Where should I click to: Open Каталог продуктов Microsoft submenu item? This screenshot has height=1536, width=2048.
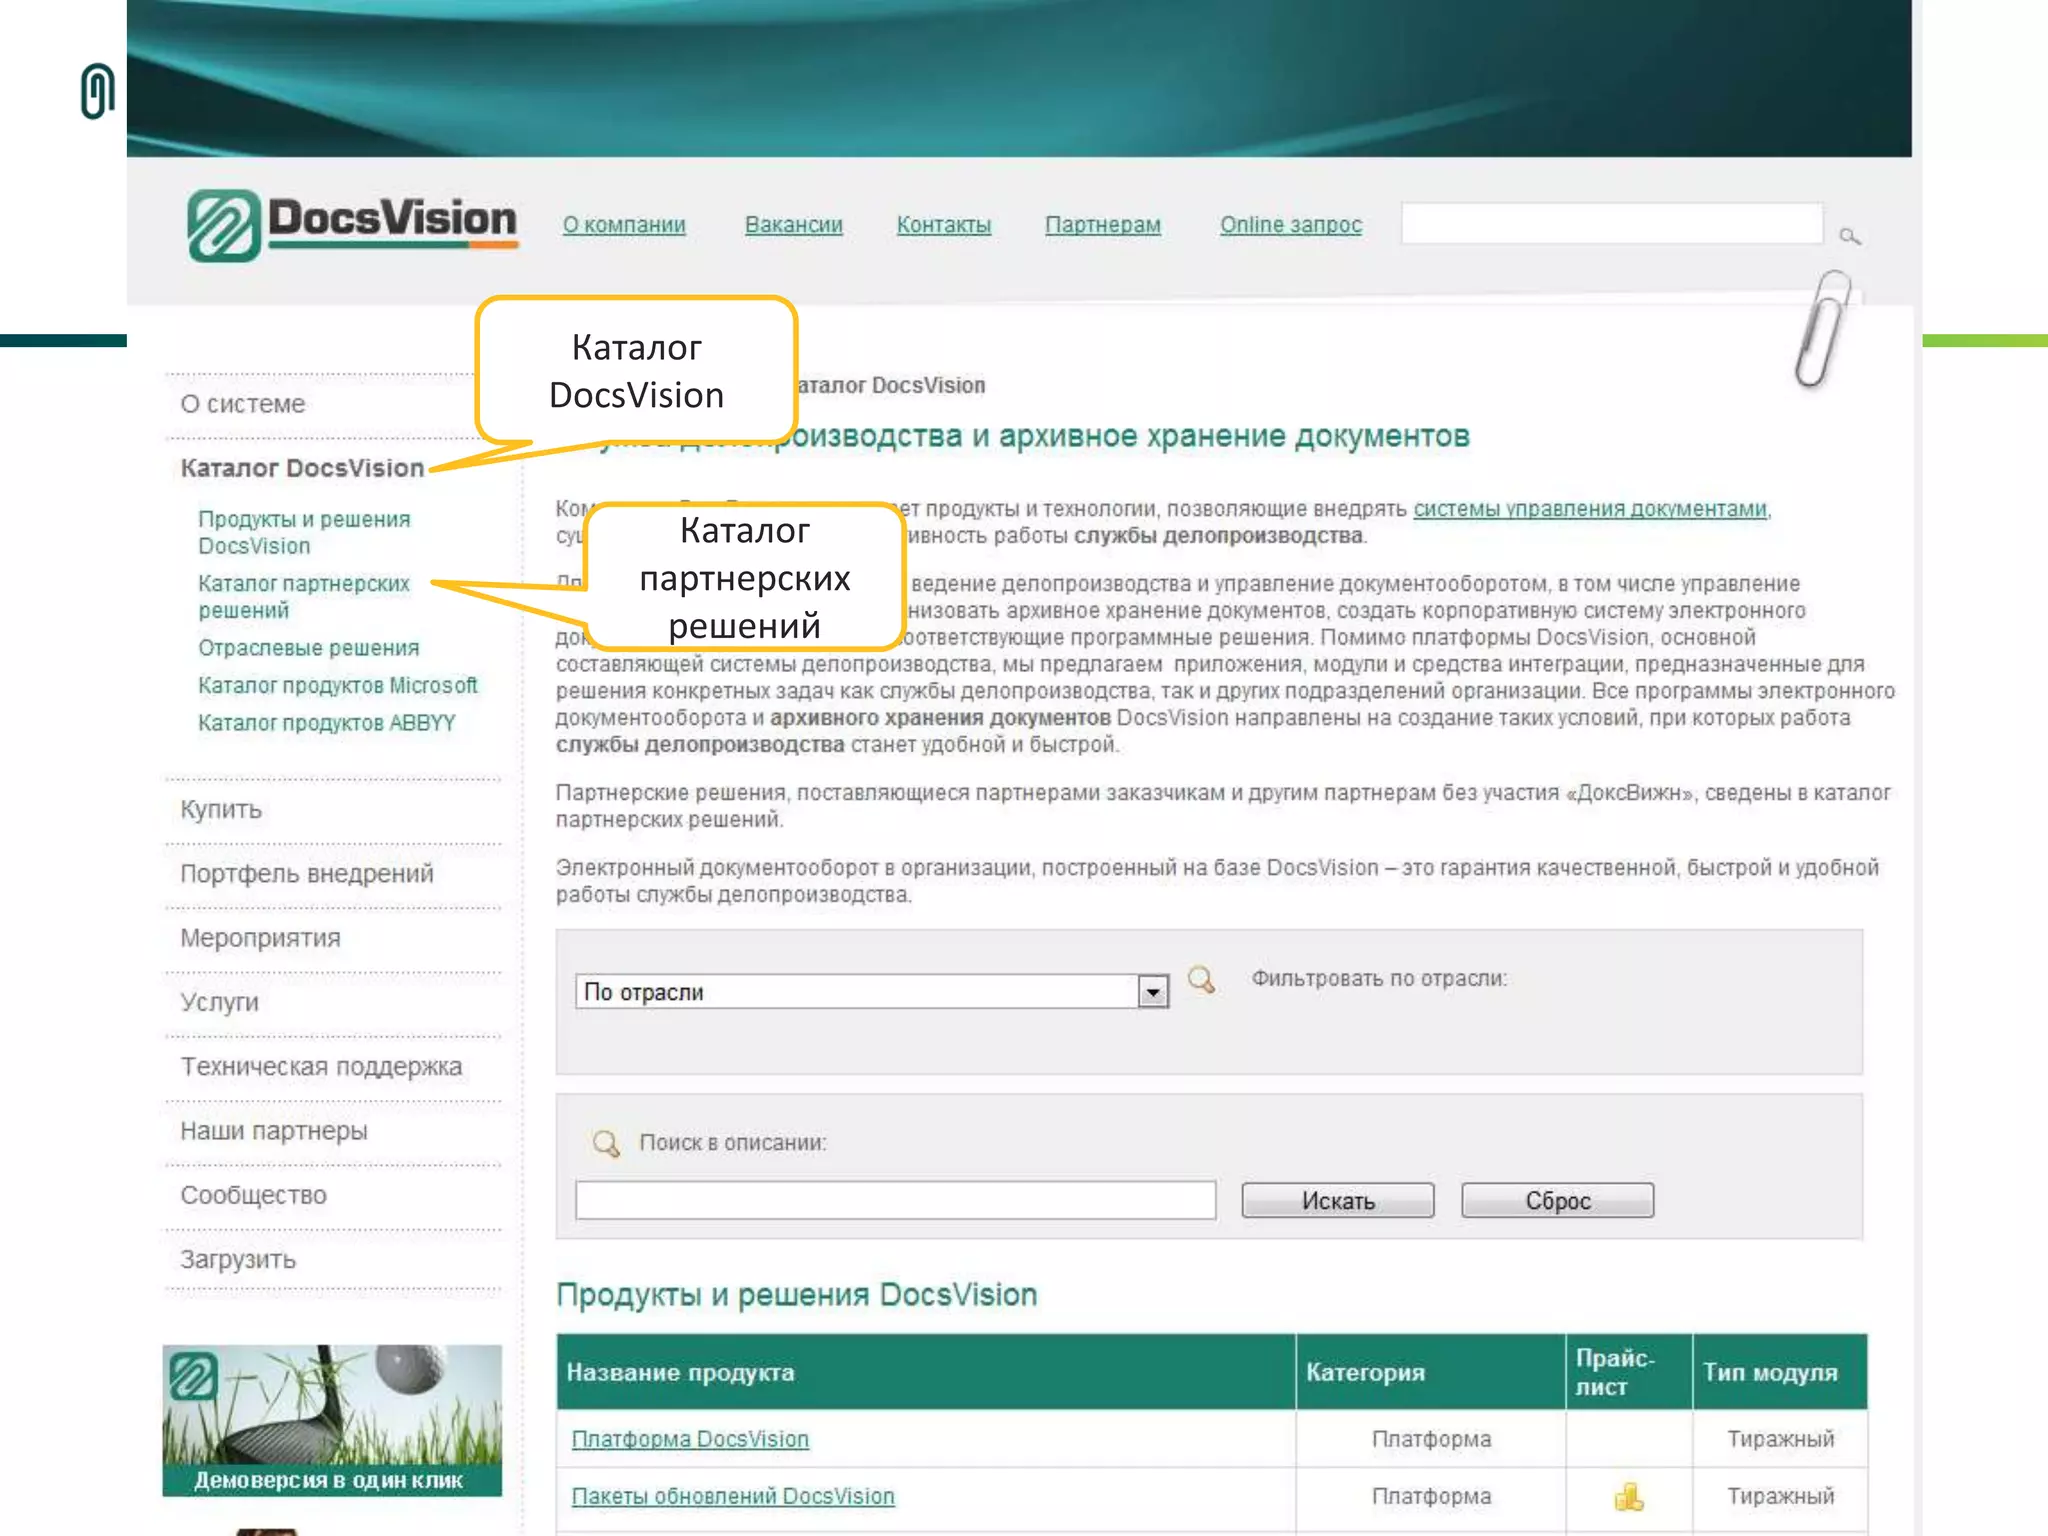tap(338, 686)
